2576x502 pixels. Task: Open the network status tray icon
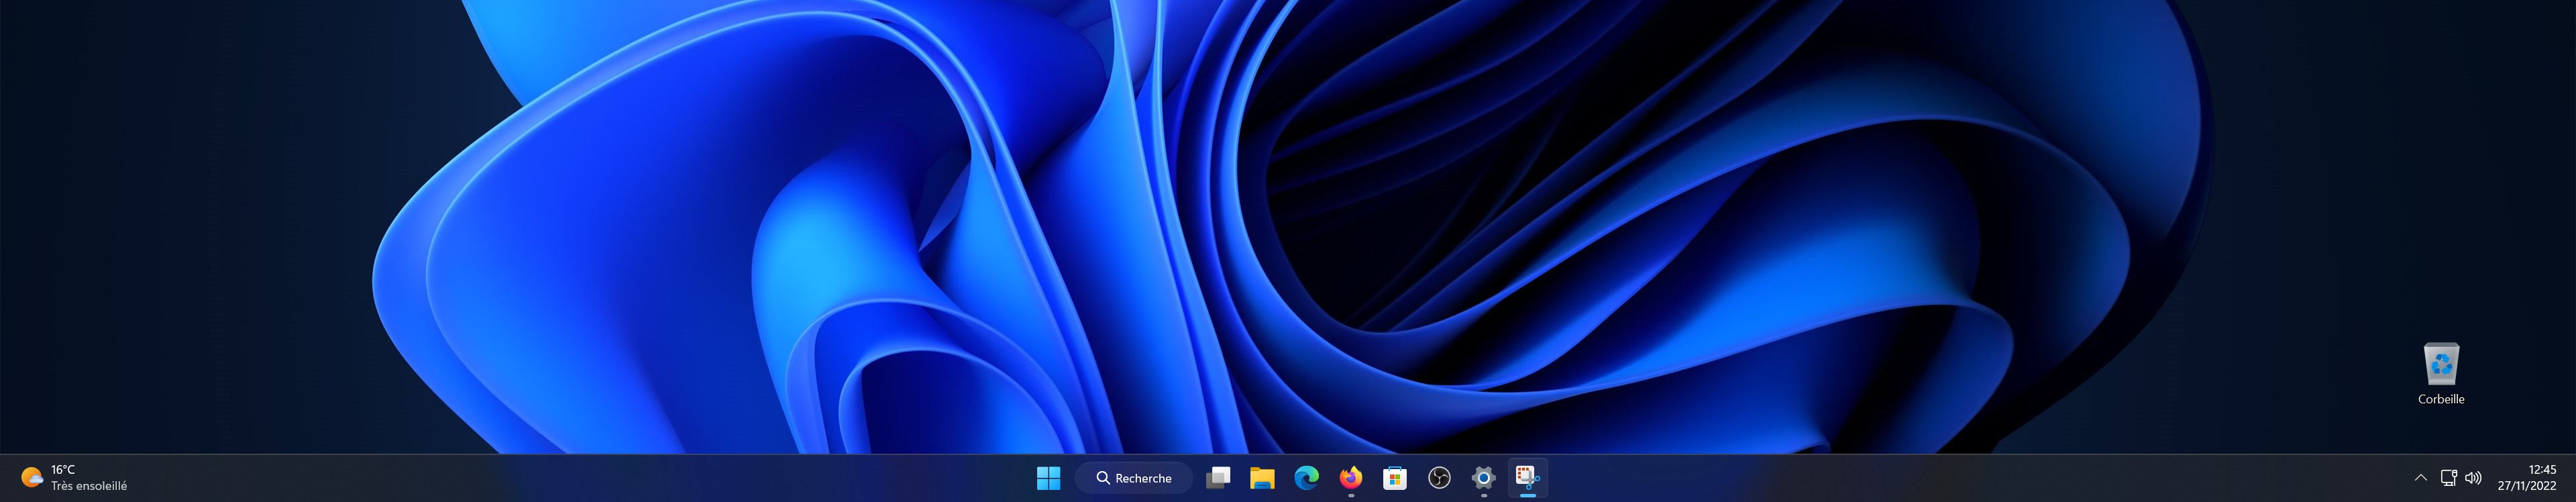click(2448, 478)
